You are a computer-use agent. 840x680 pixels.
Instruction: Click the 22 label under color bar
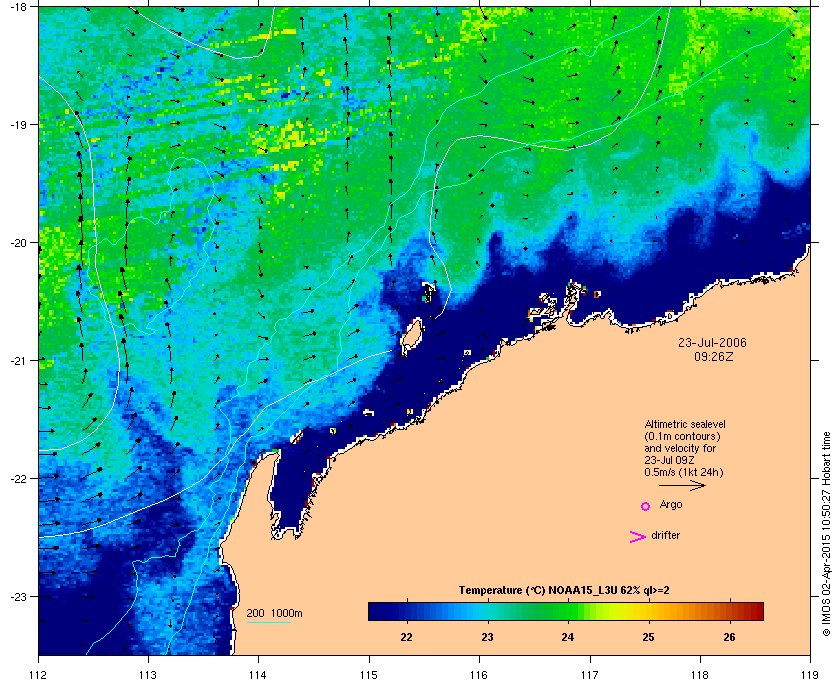(407, 637)
